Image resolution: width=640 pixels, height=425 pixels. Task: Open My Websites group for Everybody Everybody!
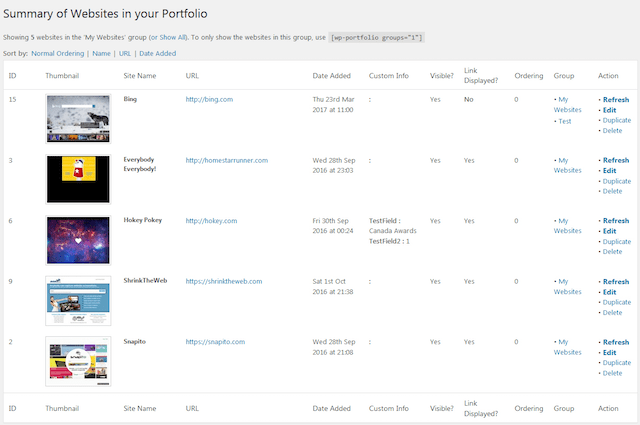pos(567,165)
